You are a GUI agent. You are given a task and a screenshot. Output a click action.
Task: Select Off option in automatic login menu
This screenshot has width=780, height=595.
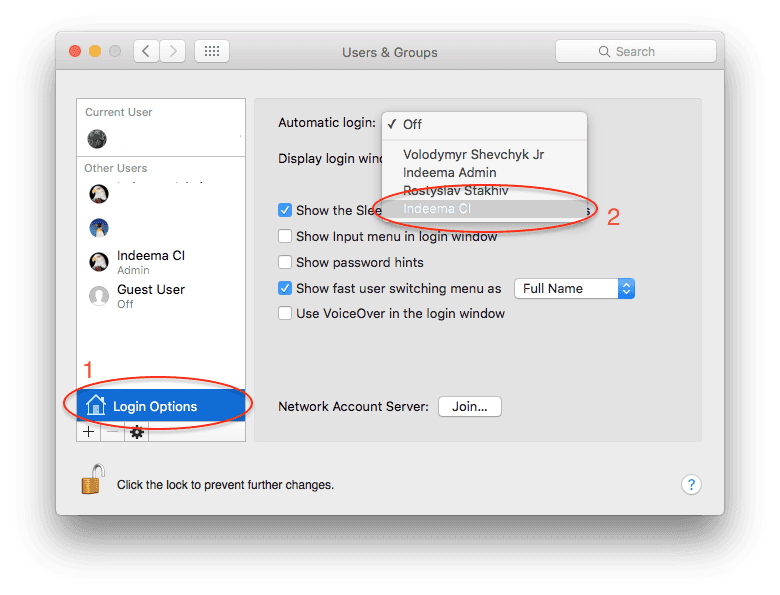pyautogui.click(x=412, y=125)
